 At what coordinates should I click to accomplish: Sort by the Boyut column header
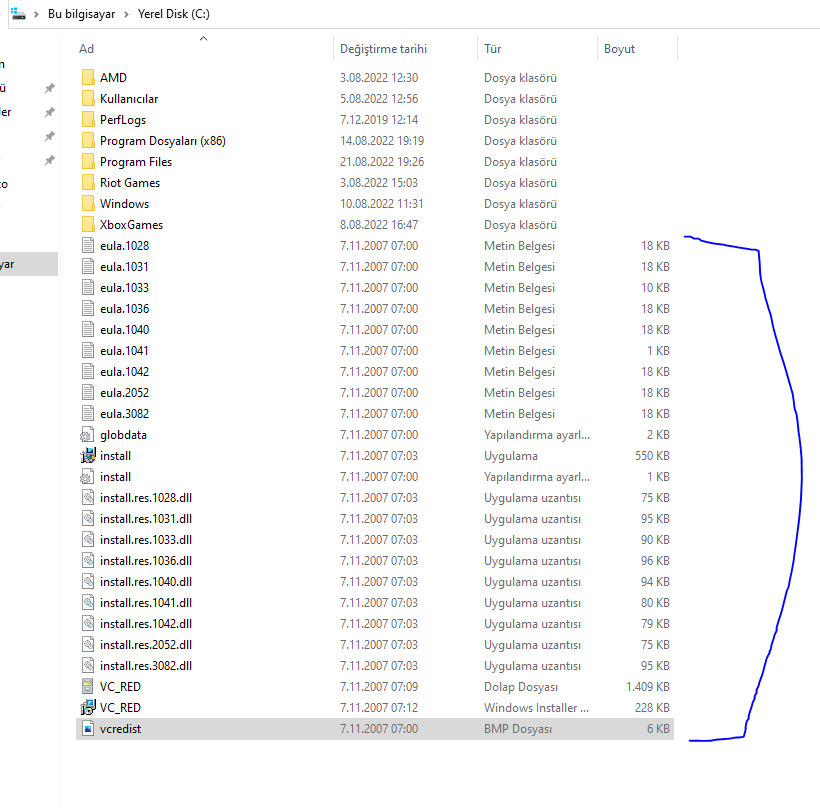coord(619,49)
